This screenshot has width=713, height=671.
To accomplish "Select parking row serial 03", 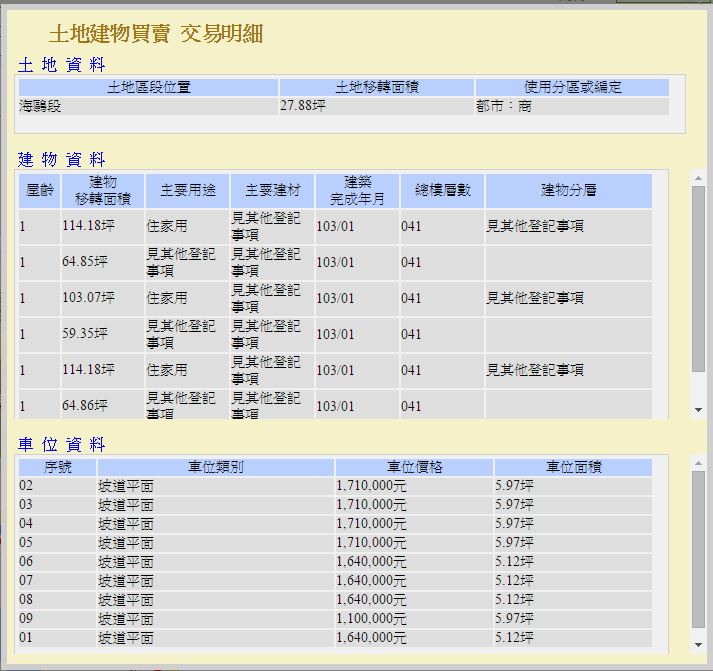I will [x=336, y=505].
